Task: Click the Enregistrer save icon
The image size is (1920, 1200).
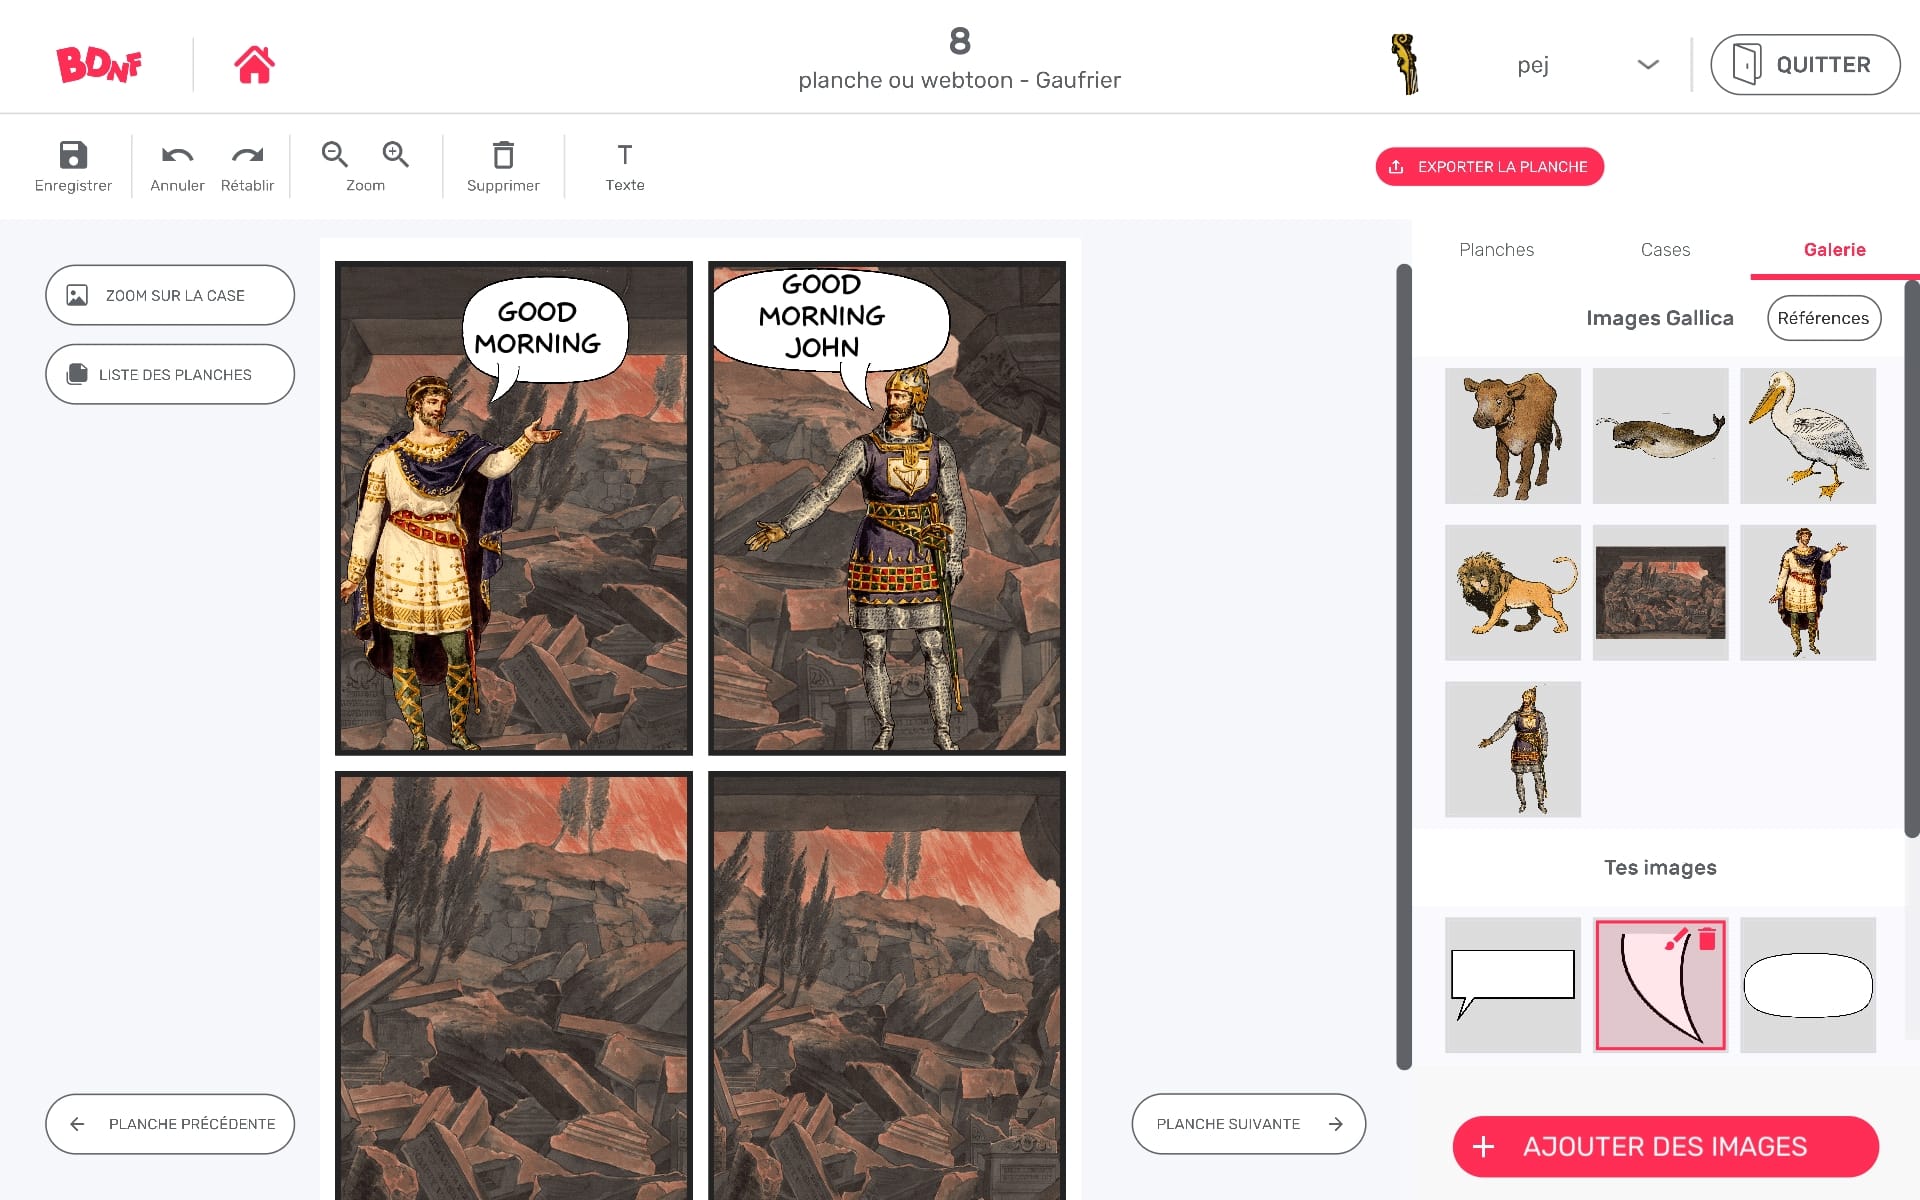Action: tap(72, 156)
